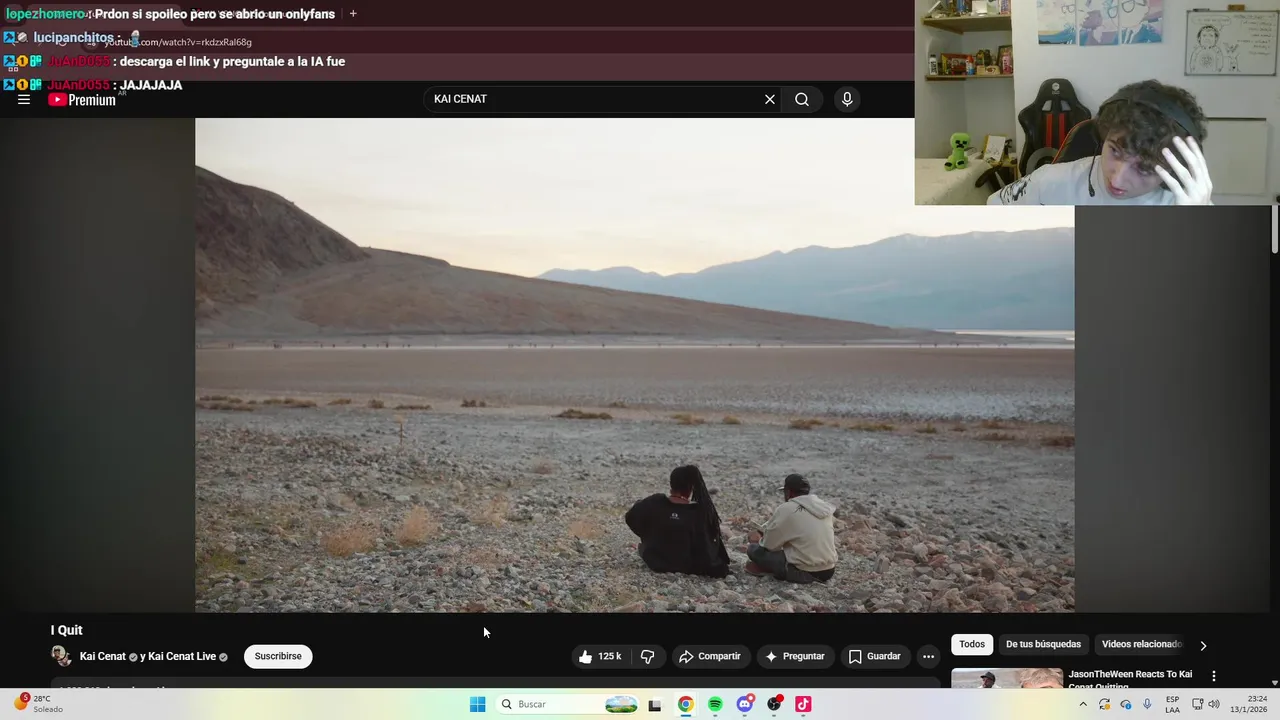Change the ESP LAA input language
Image resolution: width=1280 pixels, height=720 pixels.
pyautogui.click(x=1172, y=704)
